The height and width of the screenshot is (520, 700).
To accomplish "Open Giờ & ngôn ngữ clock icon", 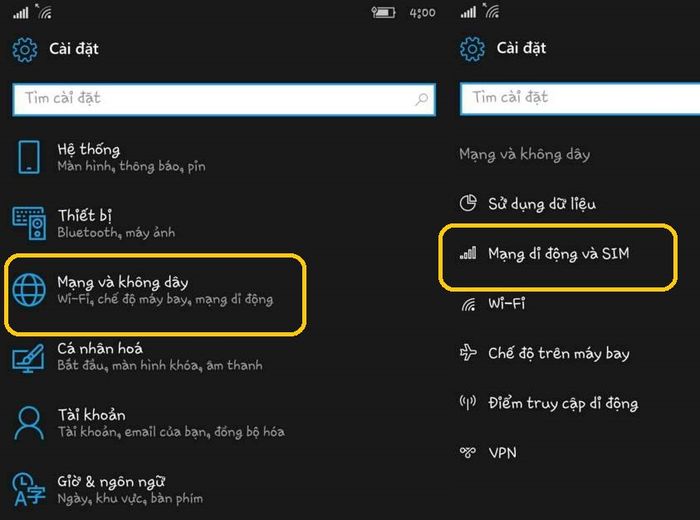I will 29,490.
